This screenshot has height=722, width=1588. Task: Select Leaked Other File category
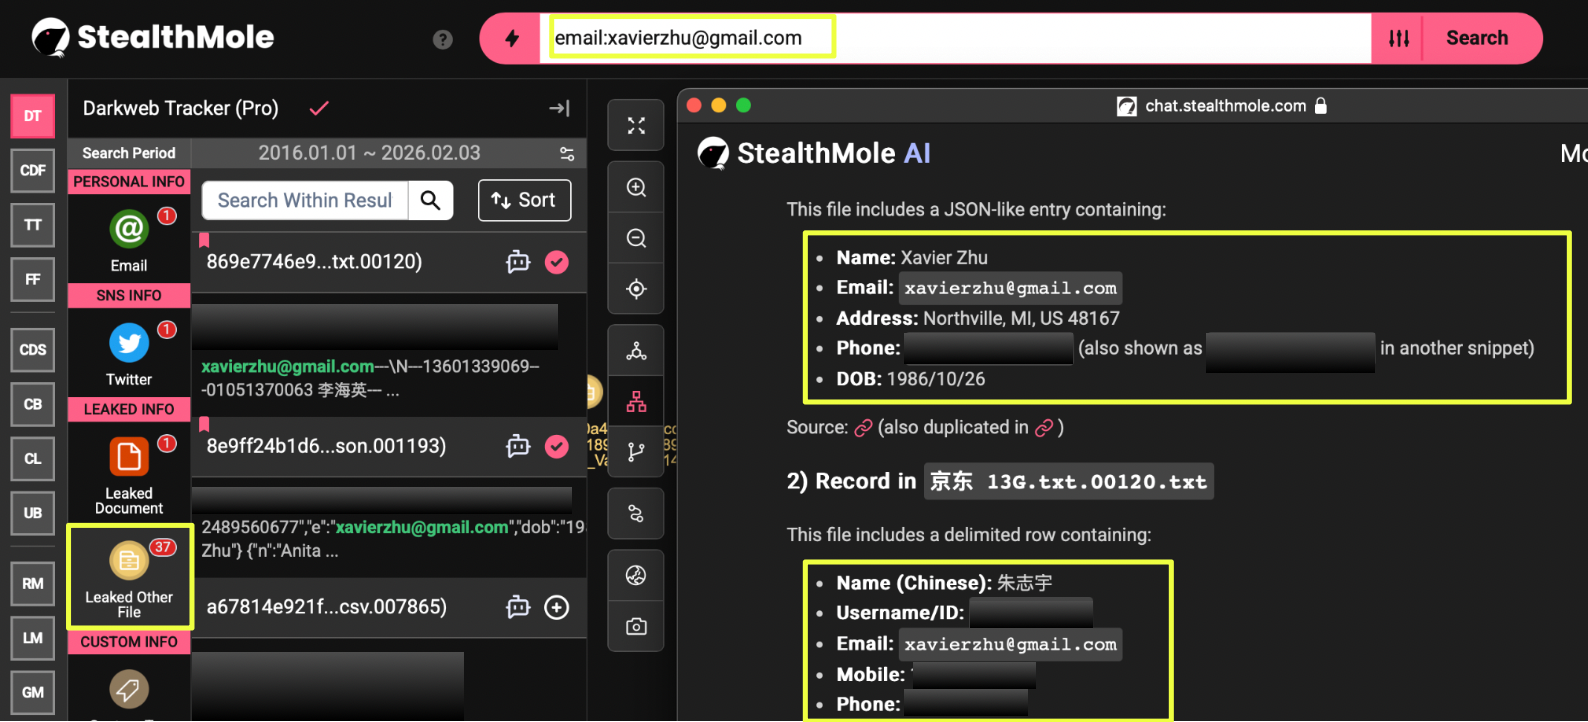(129, 577)
